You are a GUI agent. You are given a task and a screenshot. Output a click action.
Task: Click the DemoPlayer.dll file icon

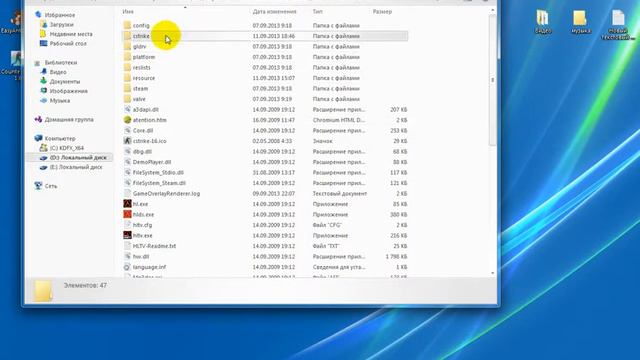tap(127, 162)
